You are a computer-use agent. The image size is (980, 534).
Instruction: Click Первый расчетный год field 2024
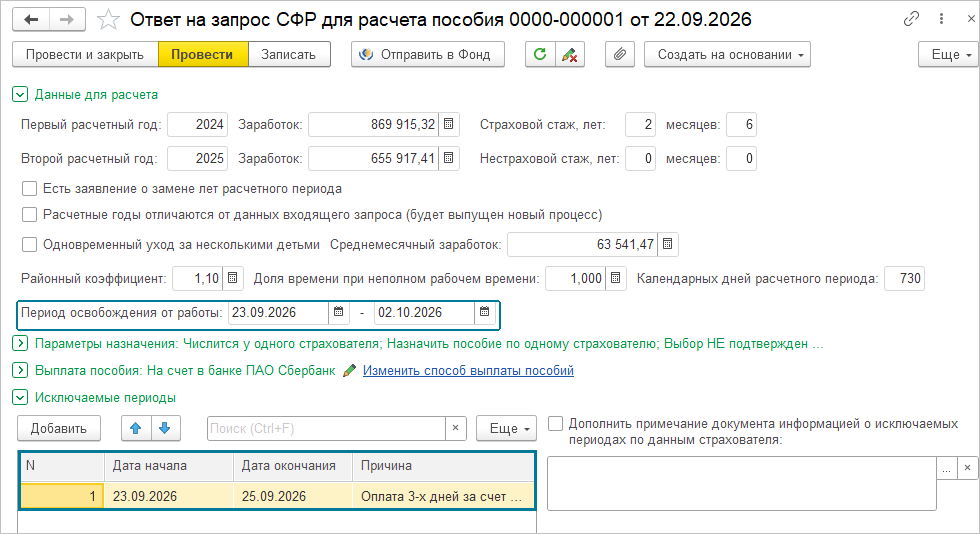click(x=198, y=124)
